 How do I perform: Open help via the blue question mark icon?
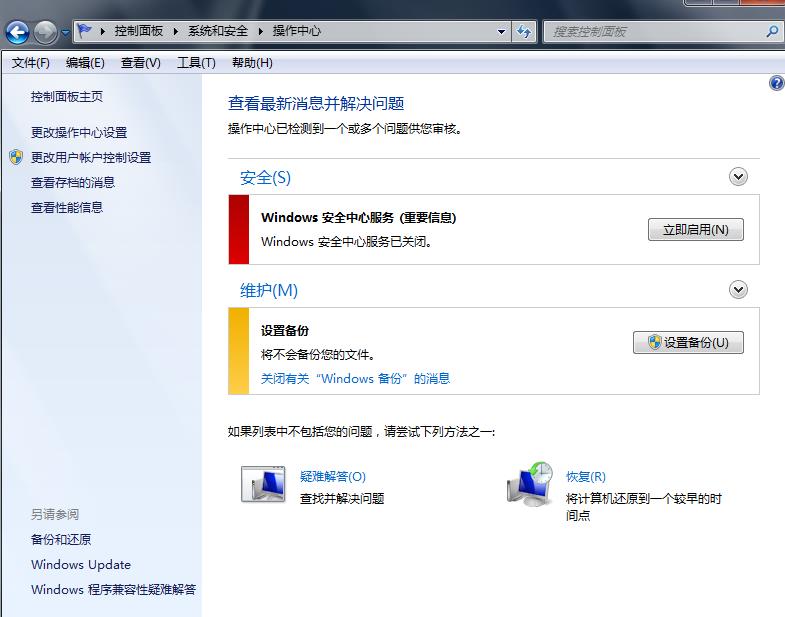776,83
